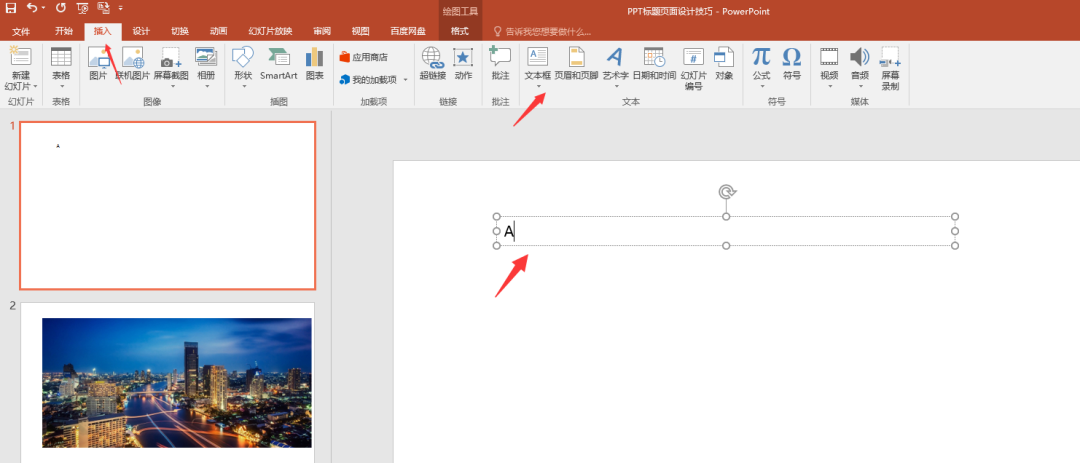Click the 超链接 hyperlink icon
Viewport: 1080px width, 463px height.
(432, 63)
